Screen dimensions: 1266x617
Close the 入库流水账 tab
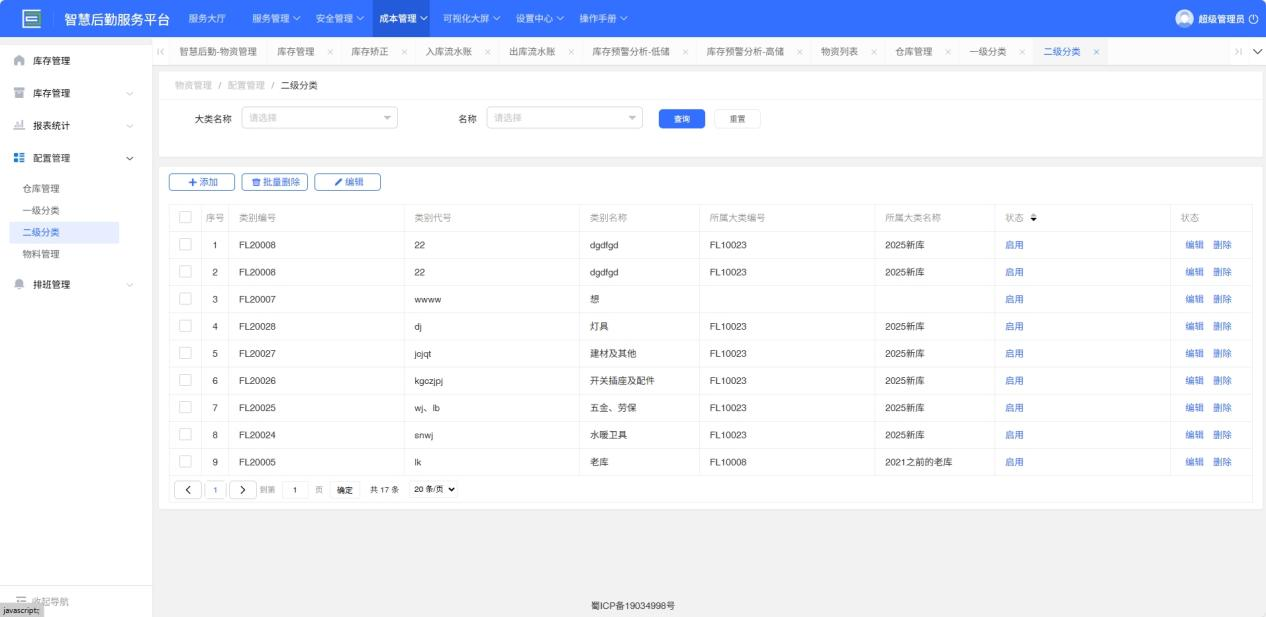pos(487,52)
